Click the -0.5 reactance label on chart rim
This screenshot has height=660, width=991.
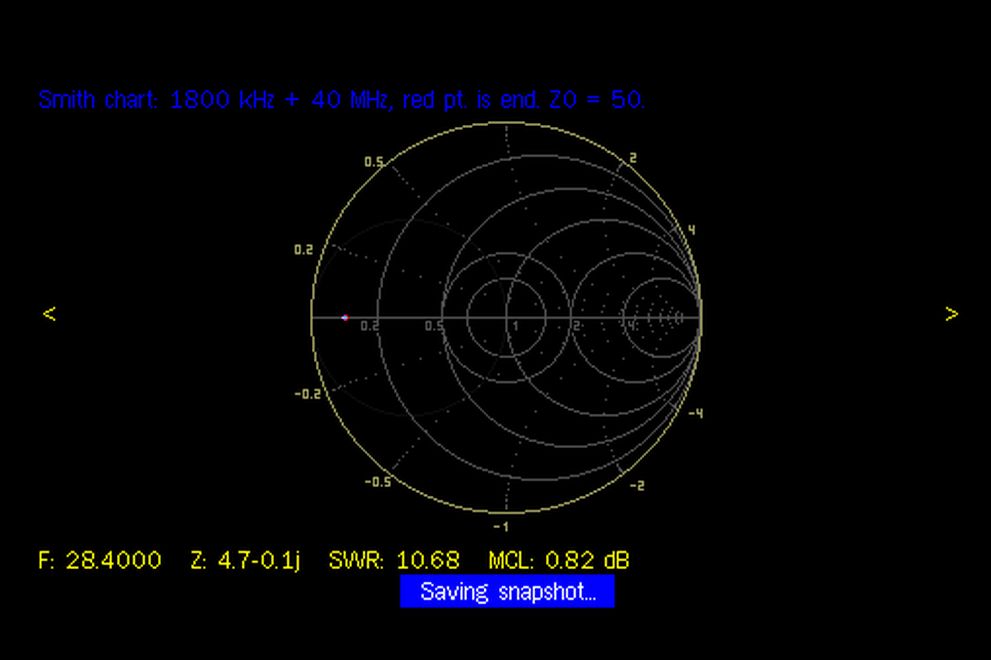point(376,482)
